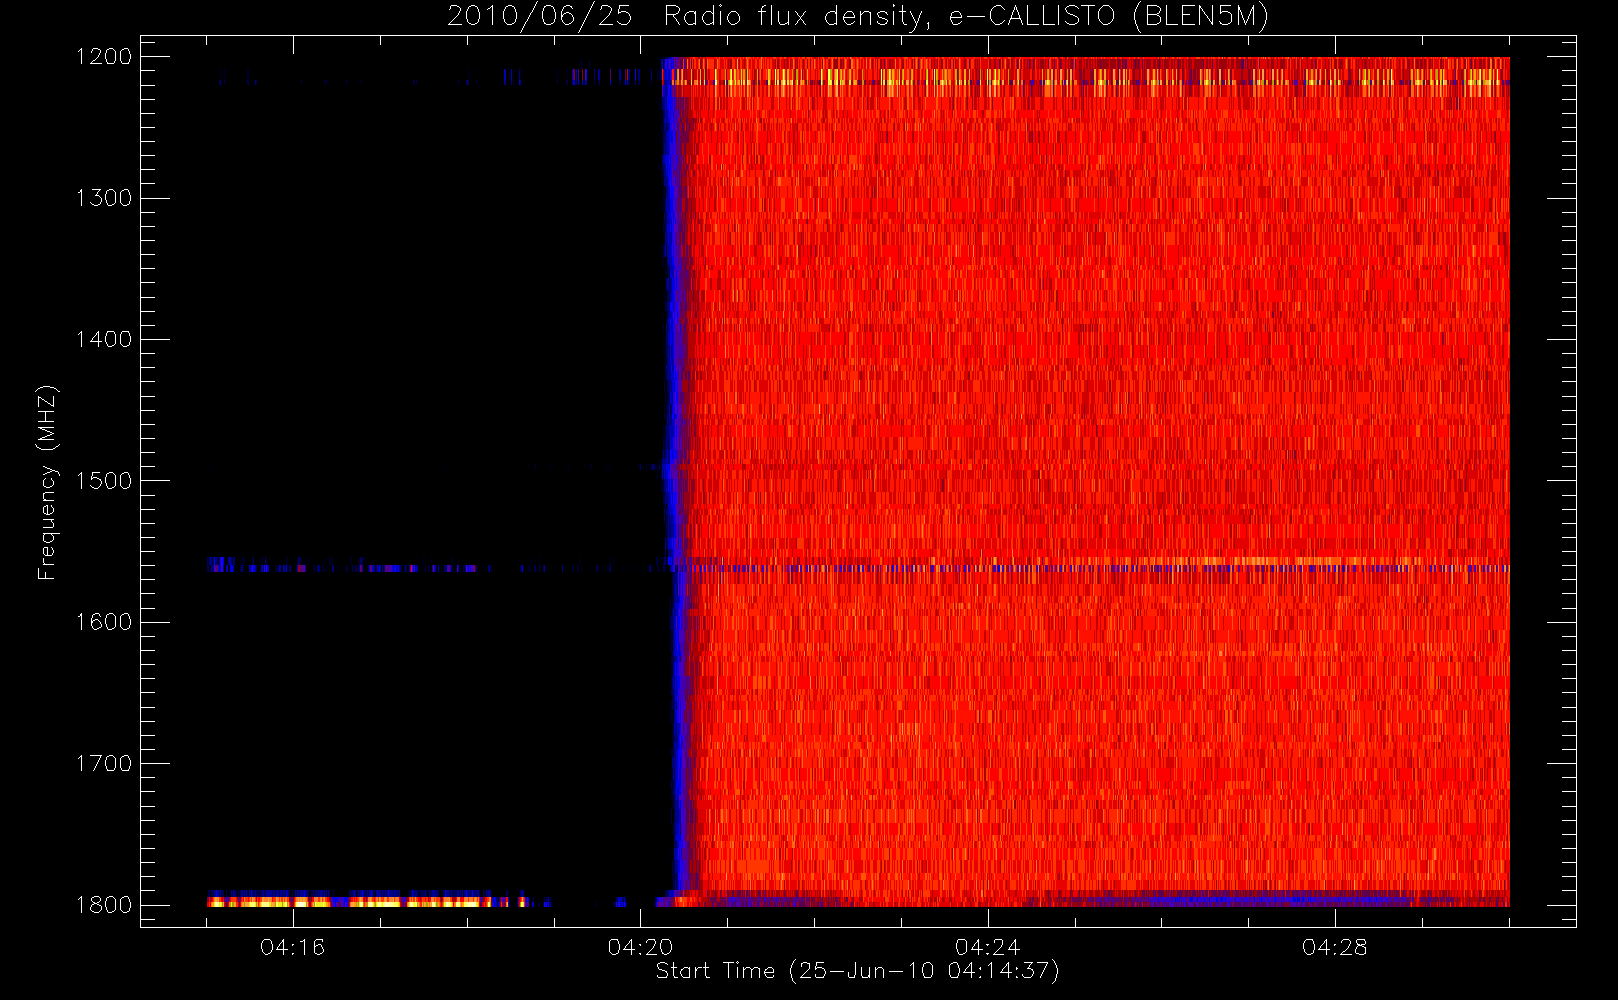Click the 1800 frequency axis label
The image size is (1618, 1000).
pos(104,905)
